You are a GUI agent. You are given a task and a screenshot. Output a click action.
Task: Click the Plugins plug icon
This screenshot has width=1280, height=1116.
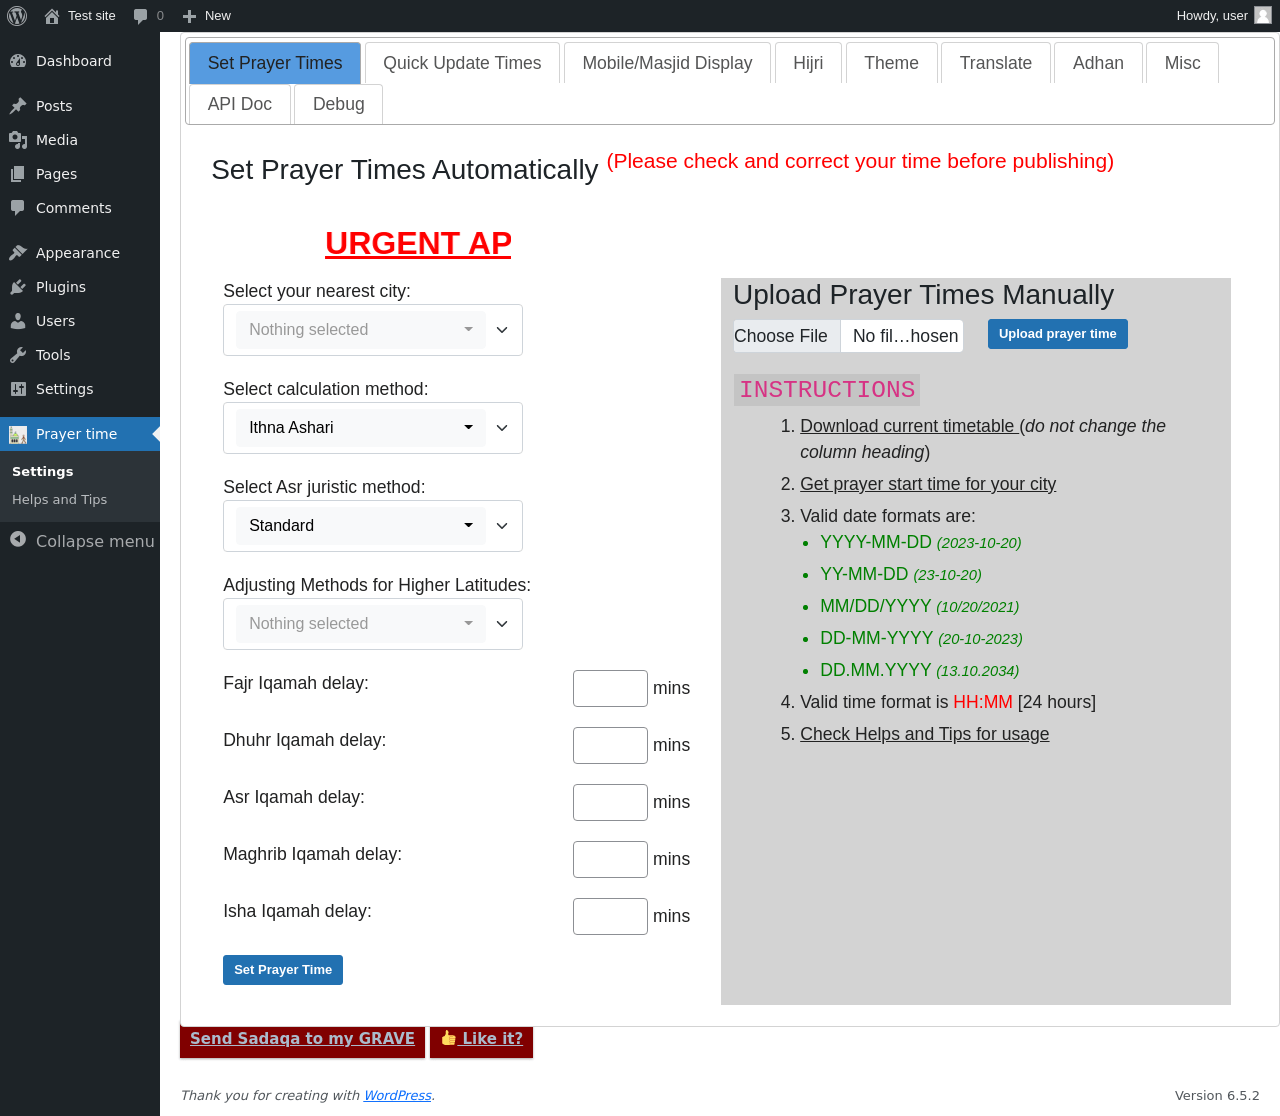point(18,287)
